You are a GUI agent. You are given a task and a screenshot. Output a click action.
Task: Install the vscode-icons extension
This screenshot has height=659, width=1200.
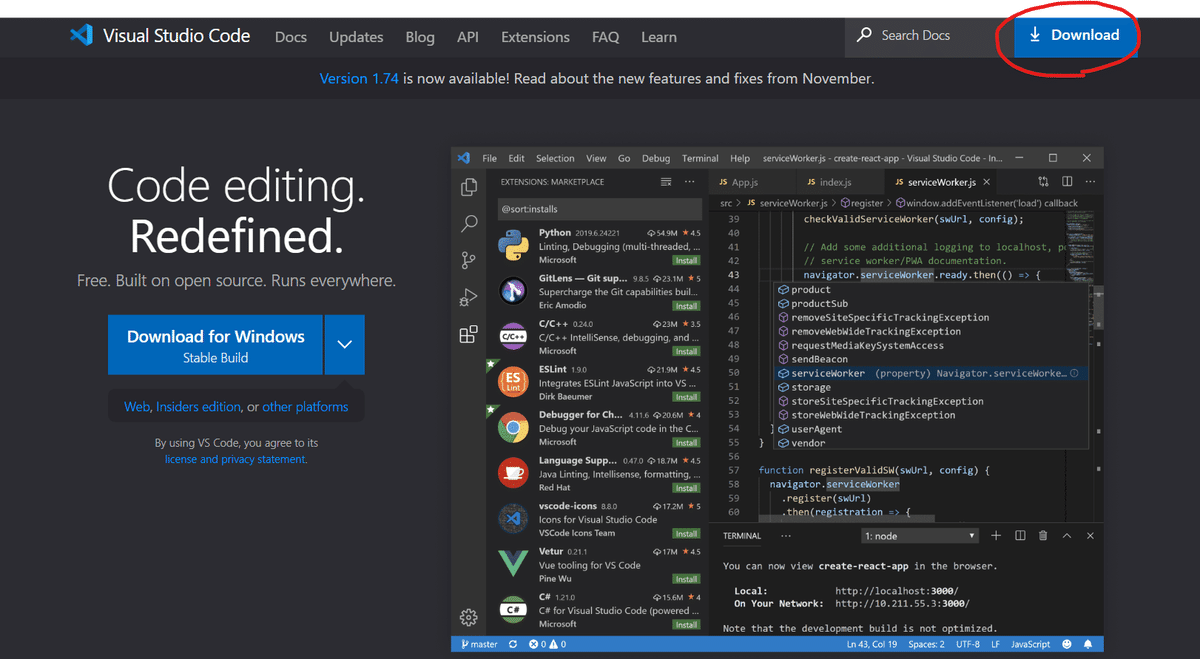686,534
